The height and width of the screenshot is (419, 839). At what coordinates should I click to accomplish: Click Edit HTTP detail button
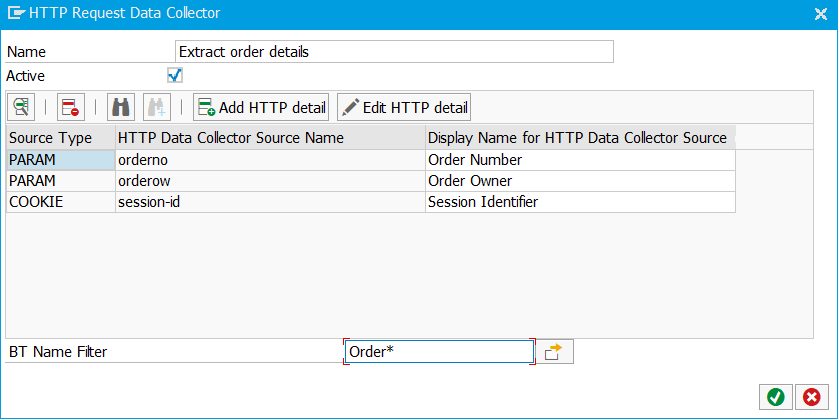[x=404, y=108]
